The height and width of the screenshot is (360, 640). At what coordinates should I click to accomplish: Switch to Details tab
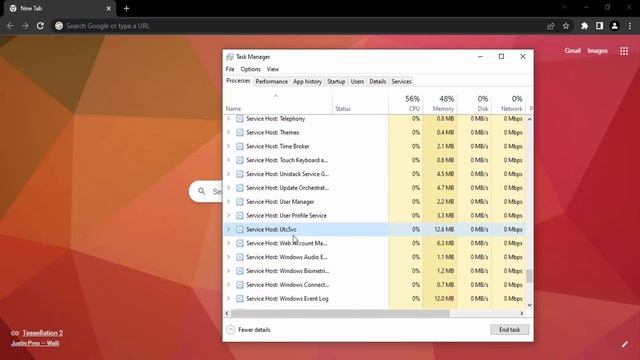click(x=378, y=82)
